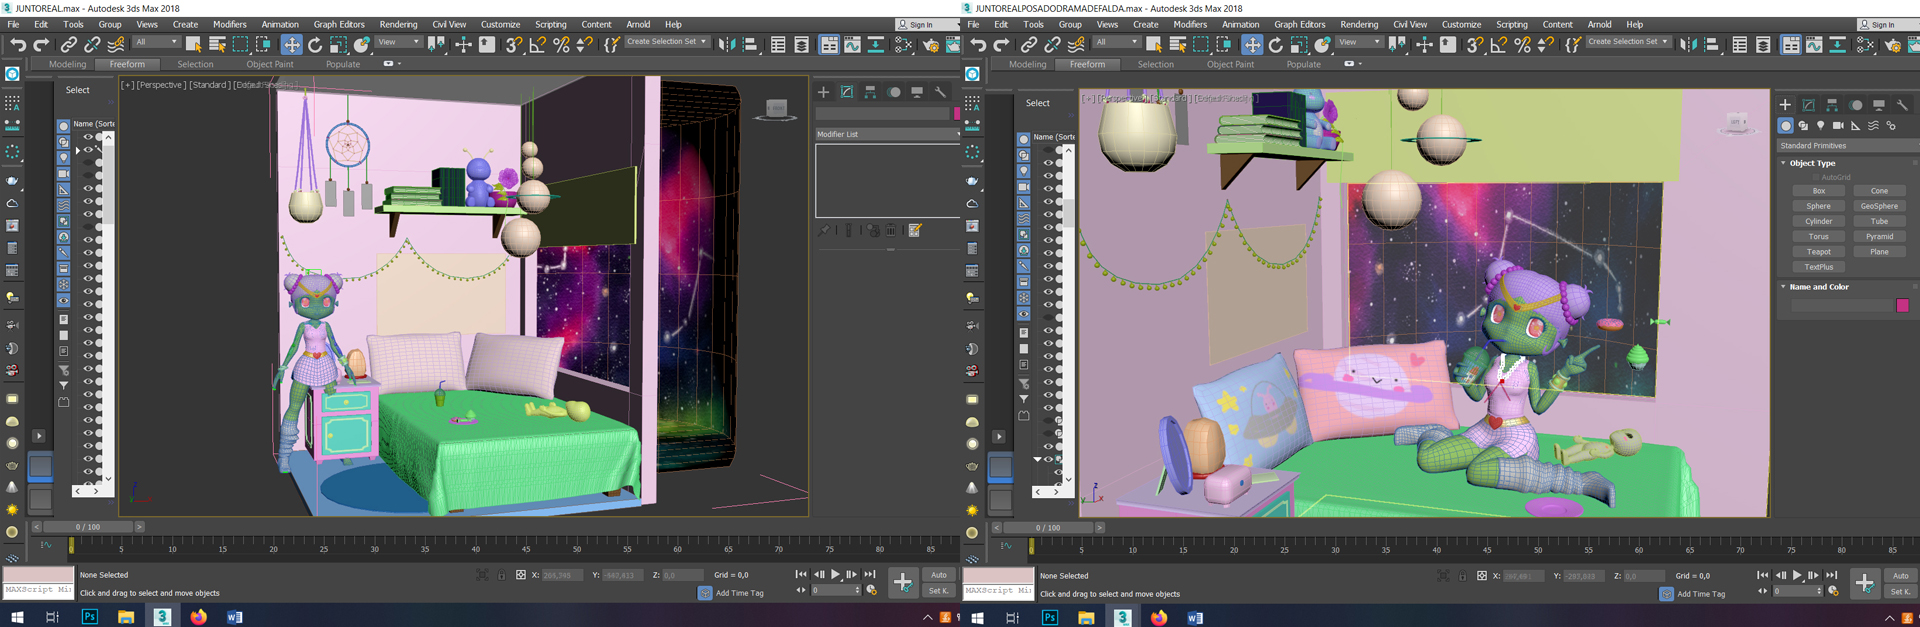Open the Standard Primitives dropdown
Image resolution: width=1920 pixels, height=627 pixels.
pyautogui.click(x=1845, y=146)
